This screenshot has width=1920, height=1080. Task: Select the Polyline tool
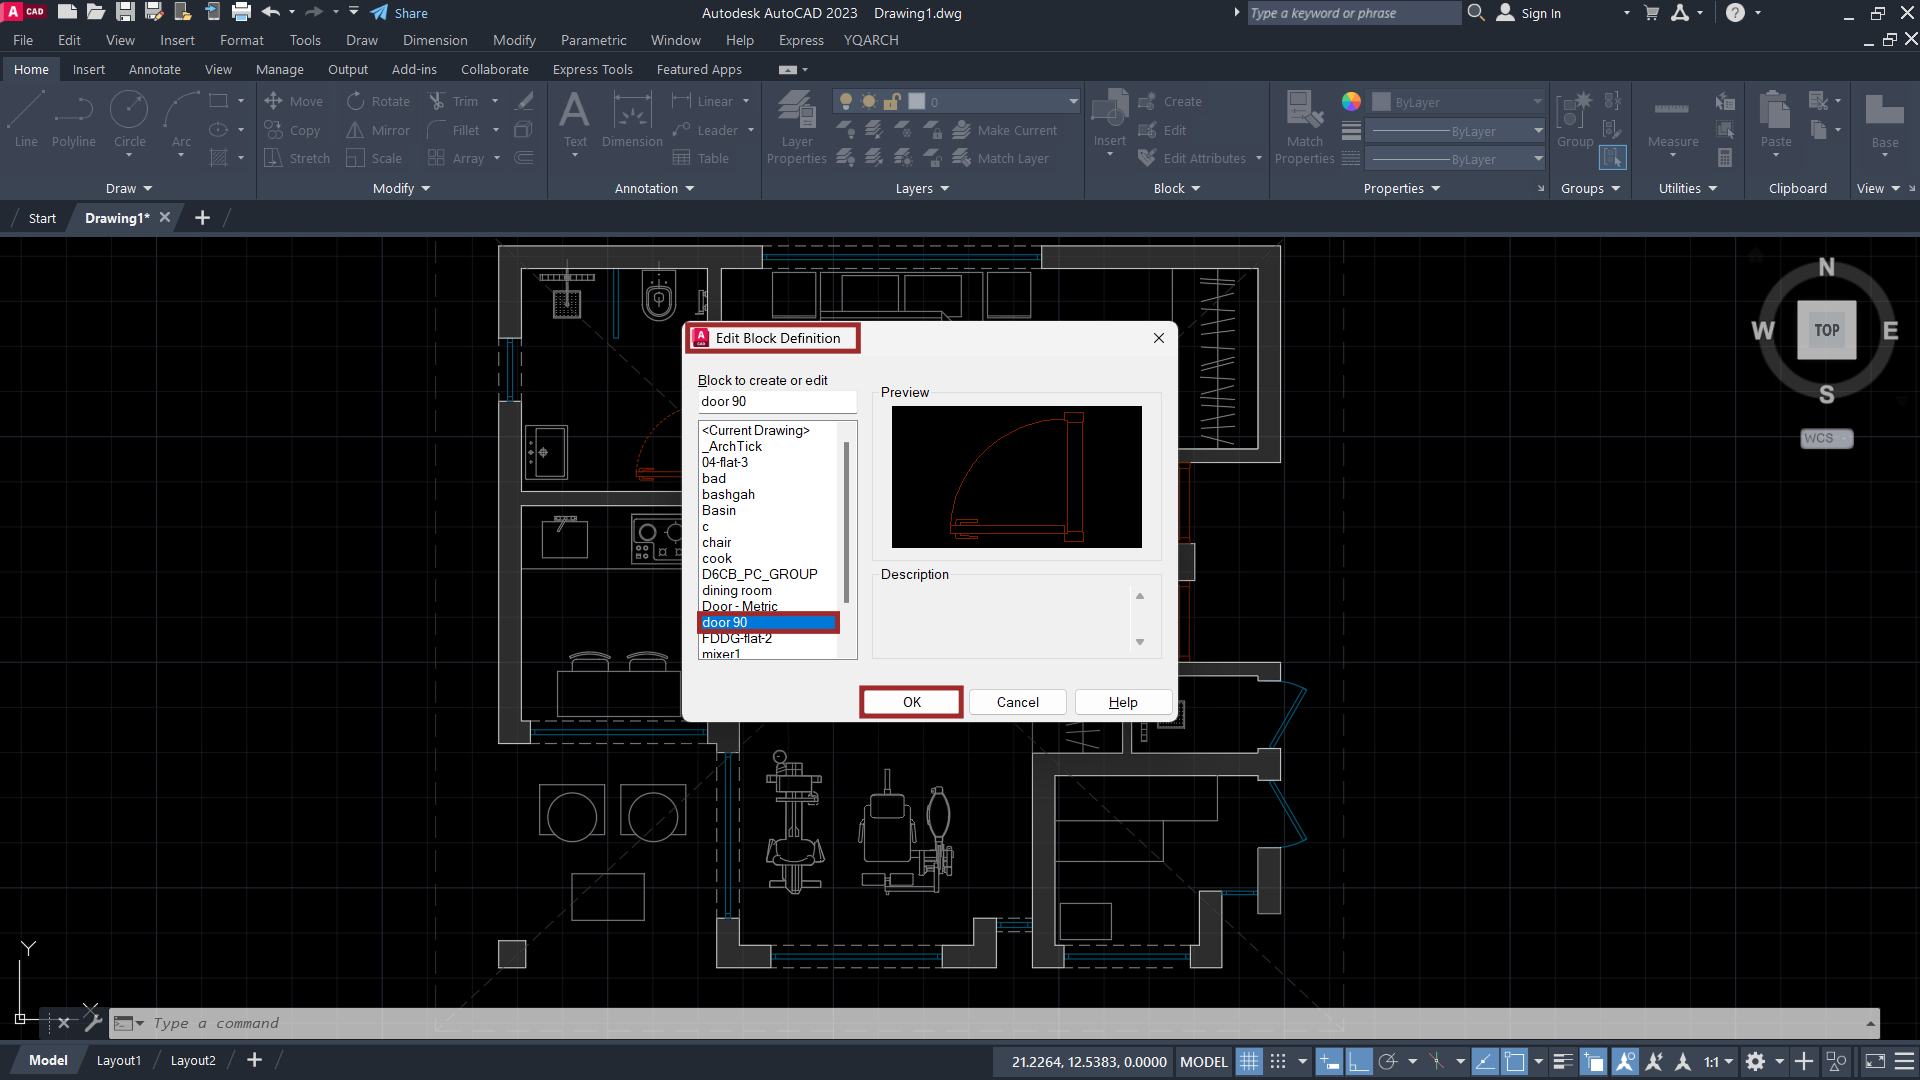(74, 119)
